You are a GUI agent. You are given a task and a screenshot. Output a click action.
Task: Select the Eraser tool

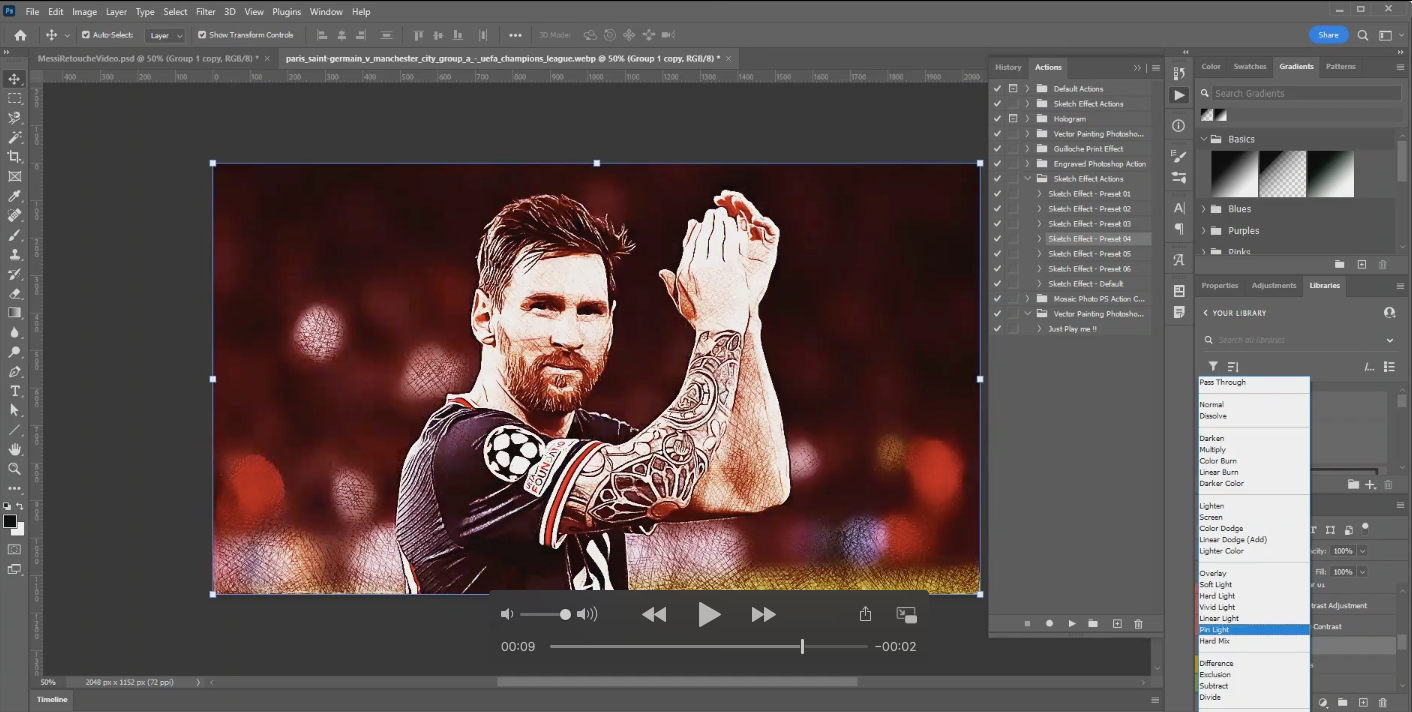pyautogui.click(x=14, y=293)
